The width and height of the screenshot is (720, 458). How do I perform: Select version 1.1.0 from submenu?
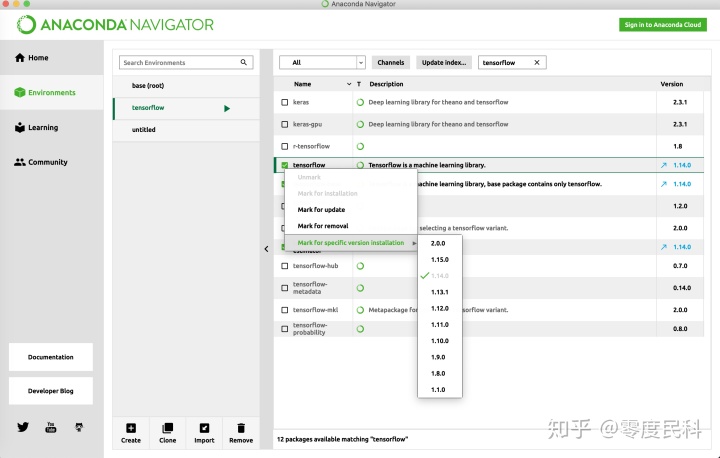[438, 390]
